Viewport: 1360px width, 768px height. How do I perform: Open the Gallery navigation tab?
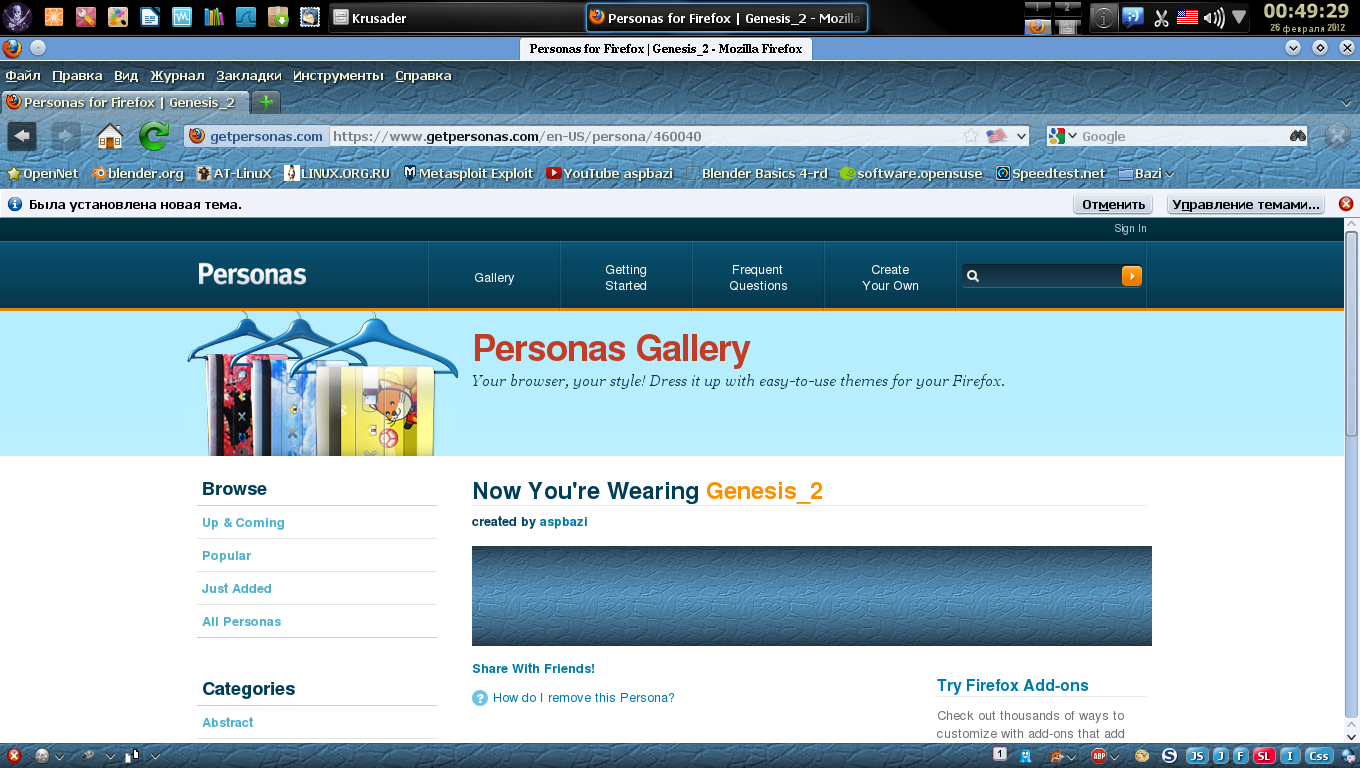point(494,277)
